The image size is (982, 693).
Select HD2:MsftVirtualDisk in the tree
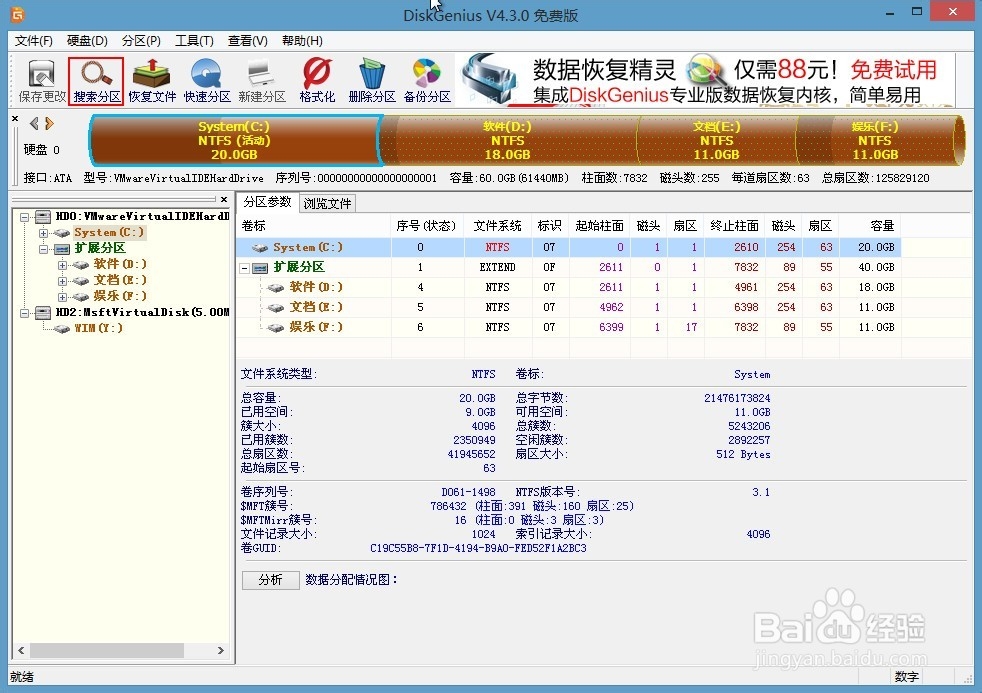tap(142, 312)
